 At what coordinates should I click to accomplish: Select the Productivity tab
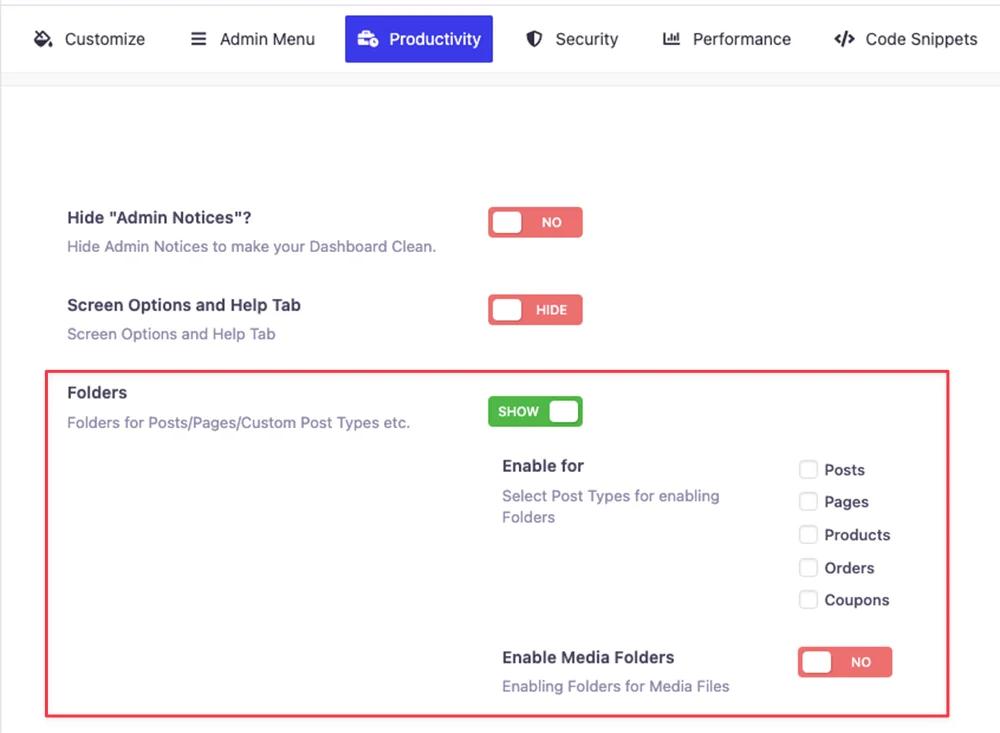click(419, 39)
